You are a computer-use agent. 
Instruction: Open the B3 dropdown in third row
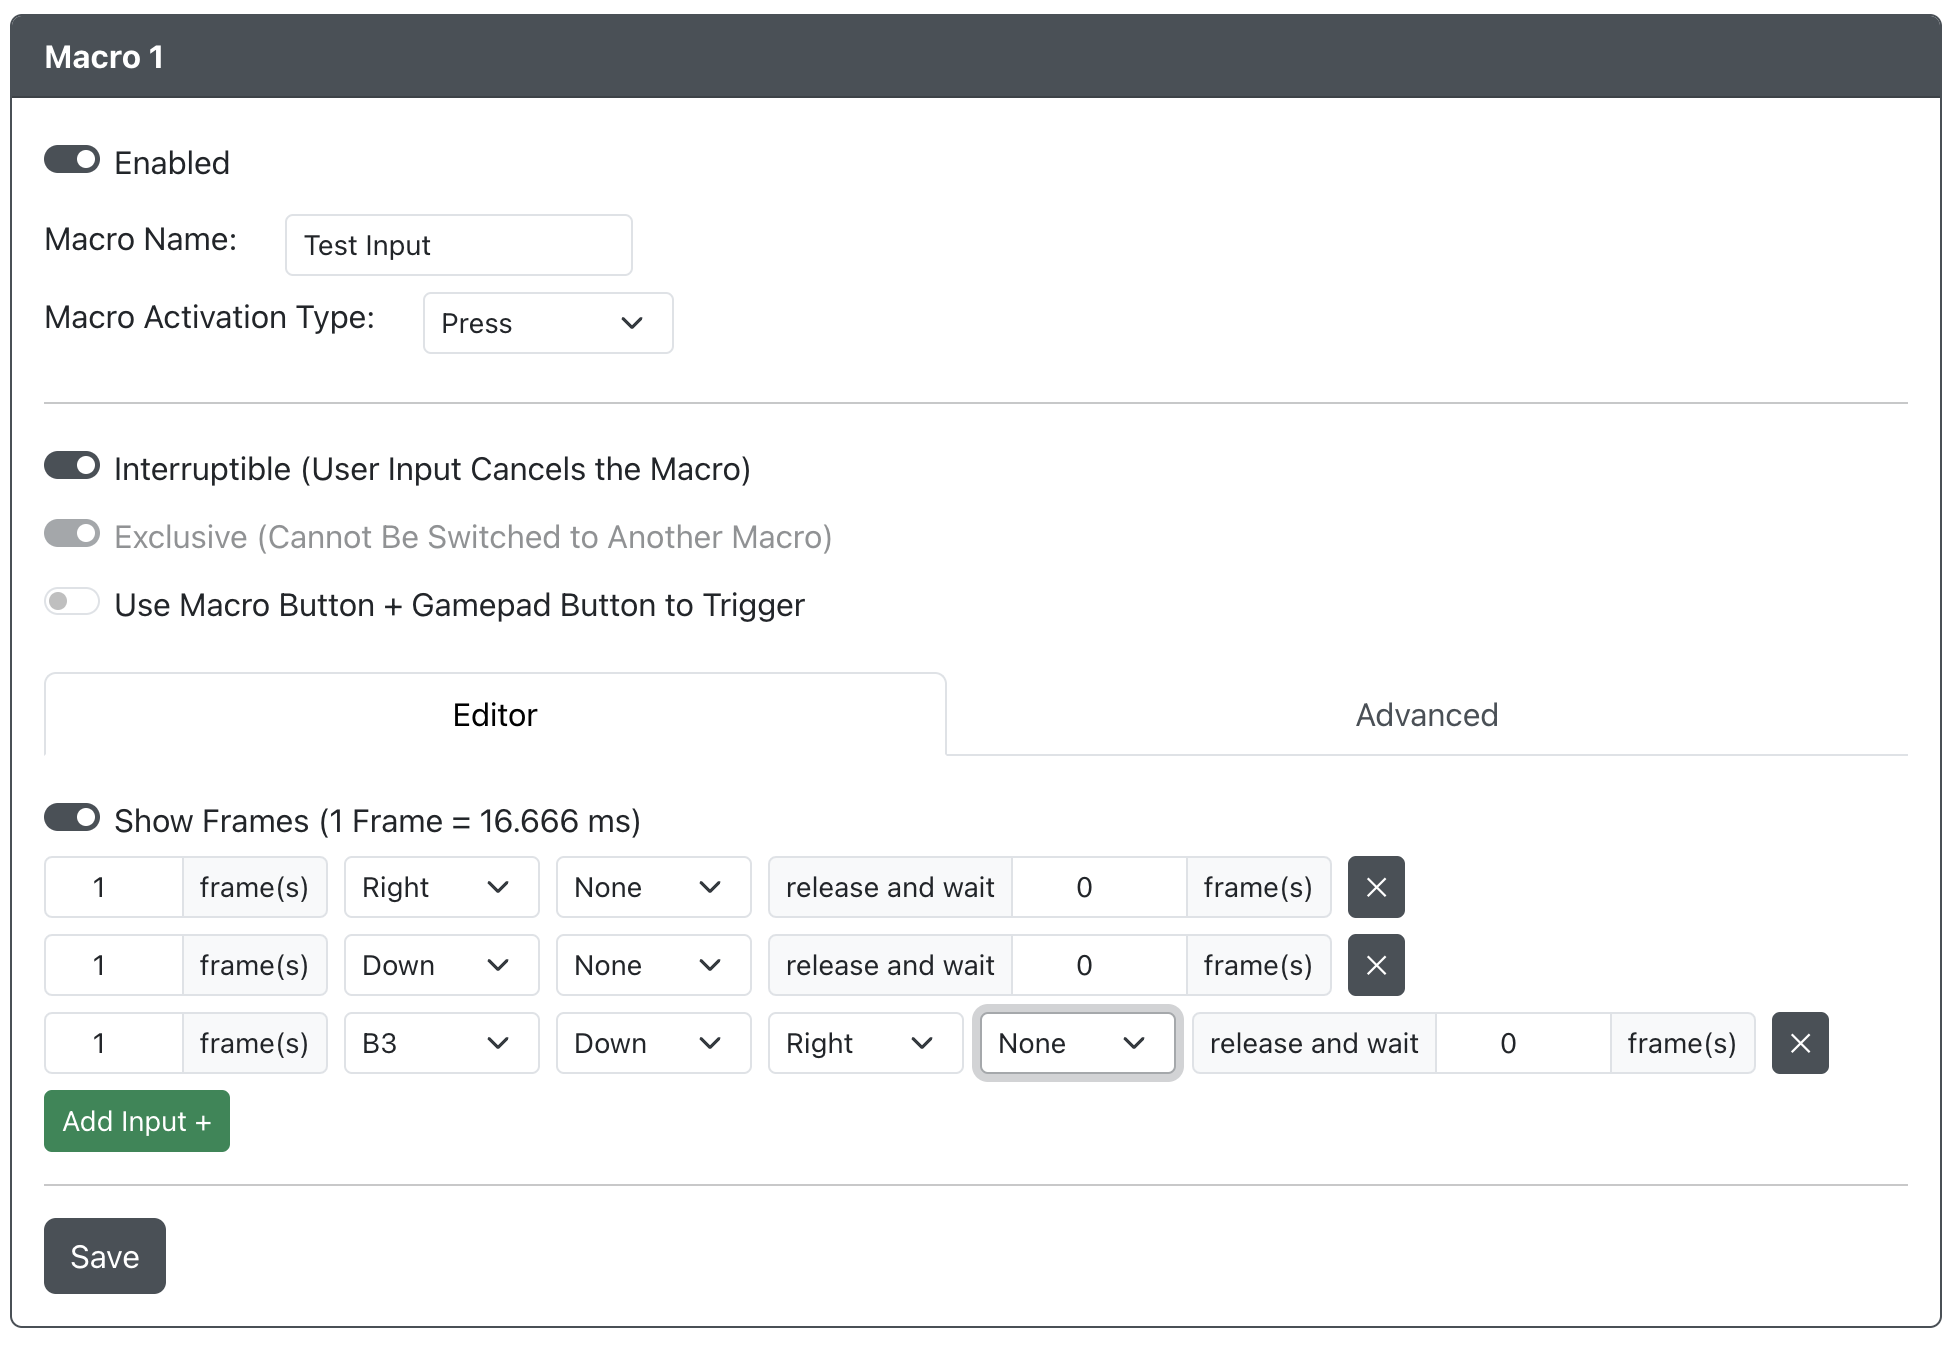(442, 1043)
